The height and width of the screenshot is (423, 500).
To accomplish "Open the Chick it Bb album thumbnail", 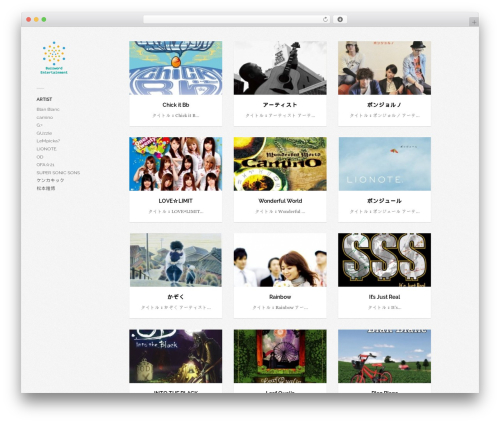I will click(176, 68).
